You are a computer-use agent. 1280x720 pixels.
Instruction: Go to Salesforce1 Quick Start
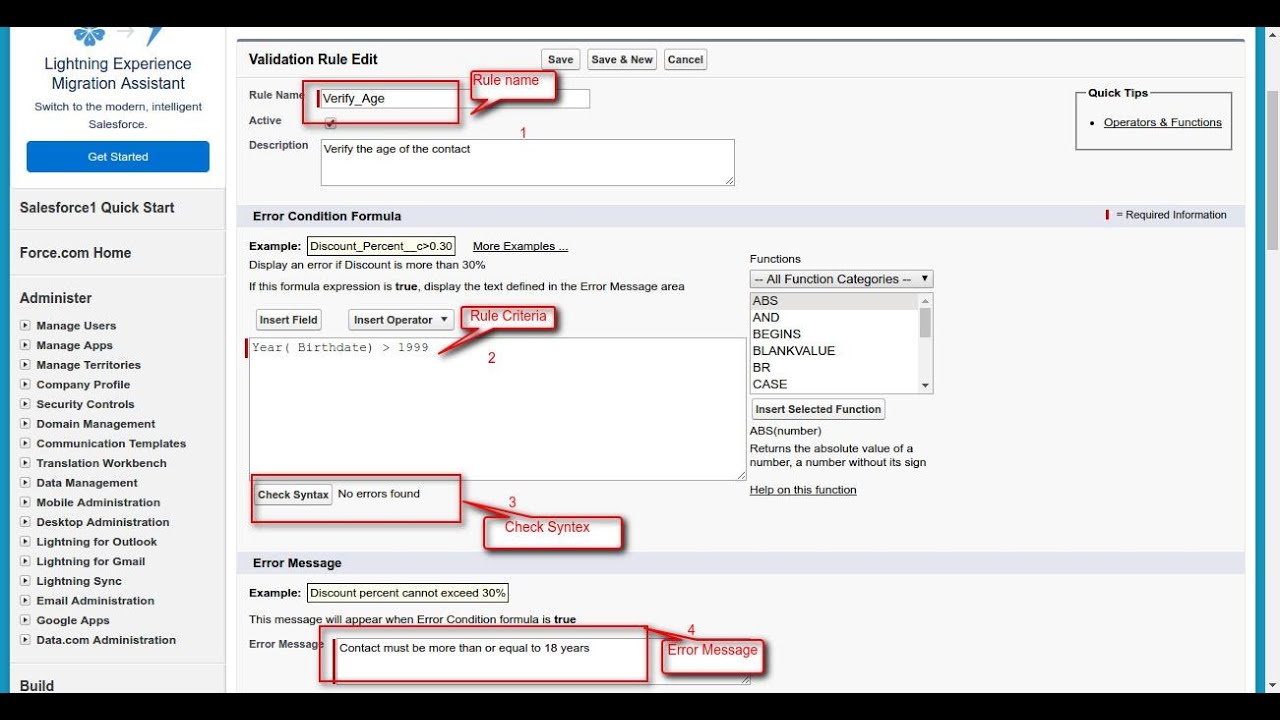[x=97, y=208]
